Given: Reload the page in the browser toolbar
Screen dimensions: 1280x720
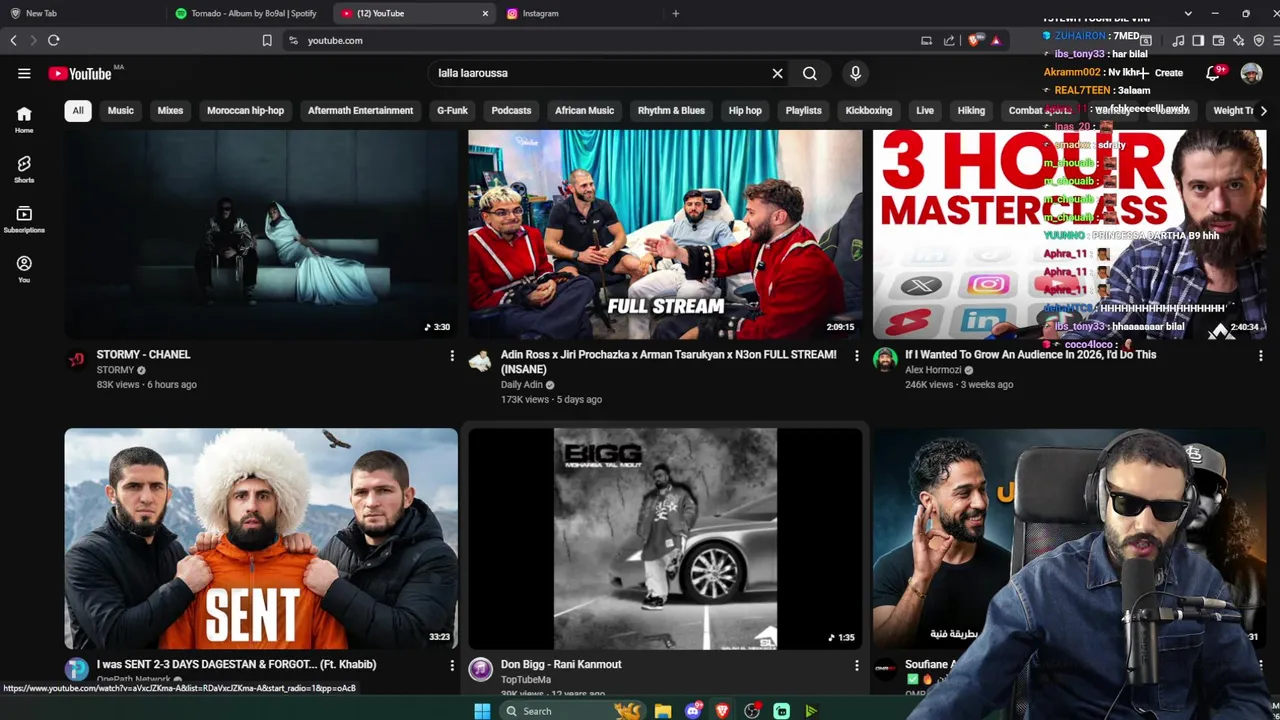Looking at the screenshot, I should pos(54,40).
